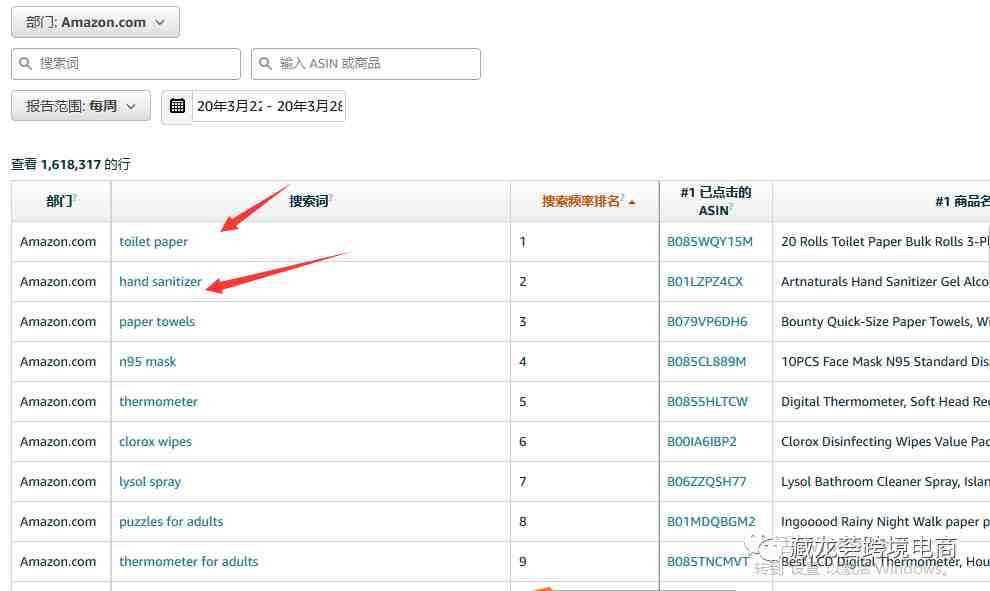
Task: Open the paper towels search term link
Action: (157, 322)
